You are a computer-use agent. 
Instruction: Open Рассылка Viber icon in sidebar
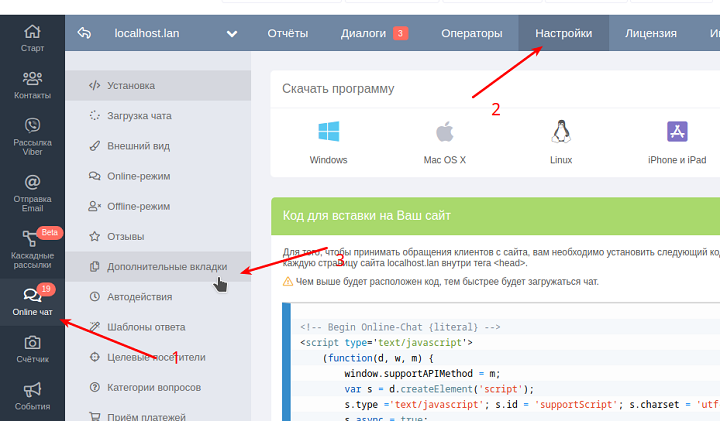tap(32, 125)
